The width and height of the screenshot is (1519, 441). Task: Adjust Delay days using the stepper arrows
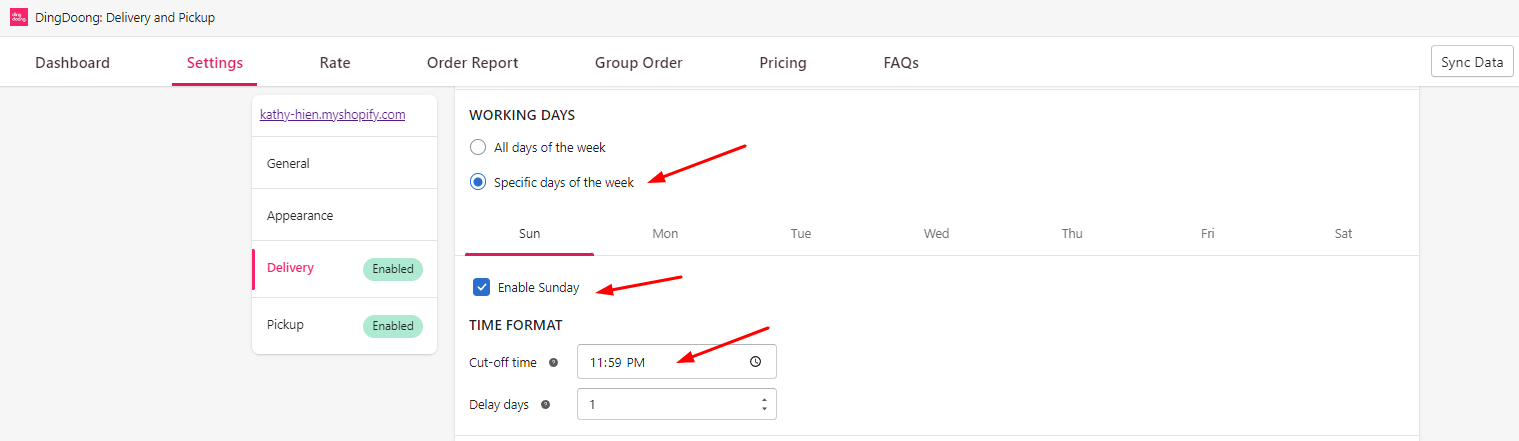pos(764,404)
